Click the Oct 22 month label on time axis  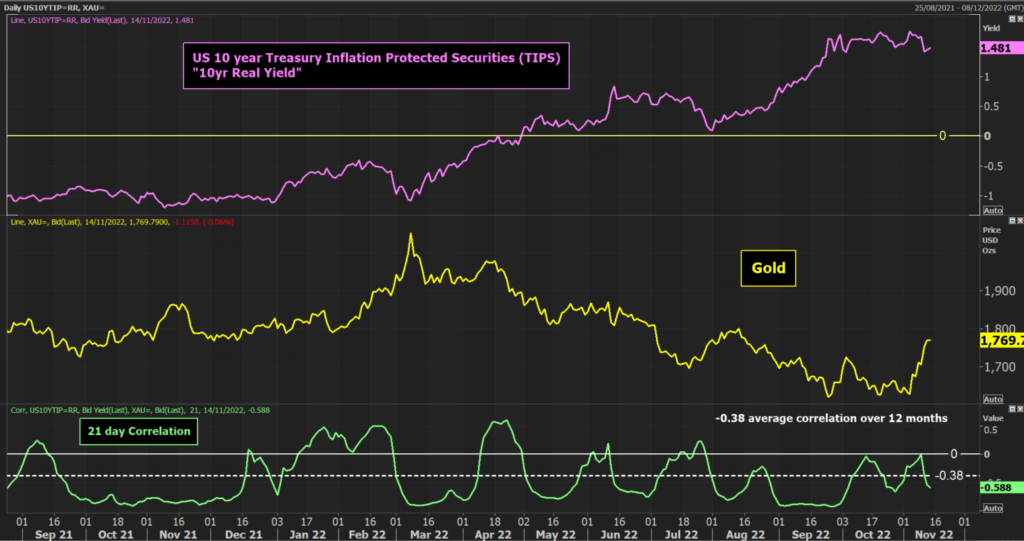[x=872, y=534]
